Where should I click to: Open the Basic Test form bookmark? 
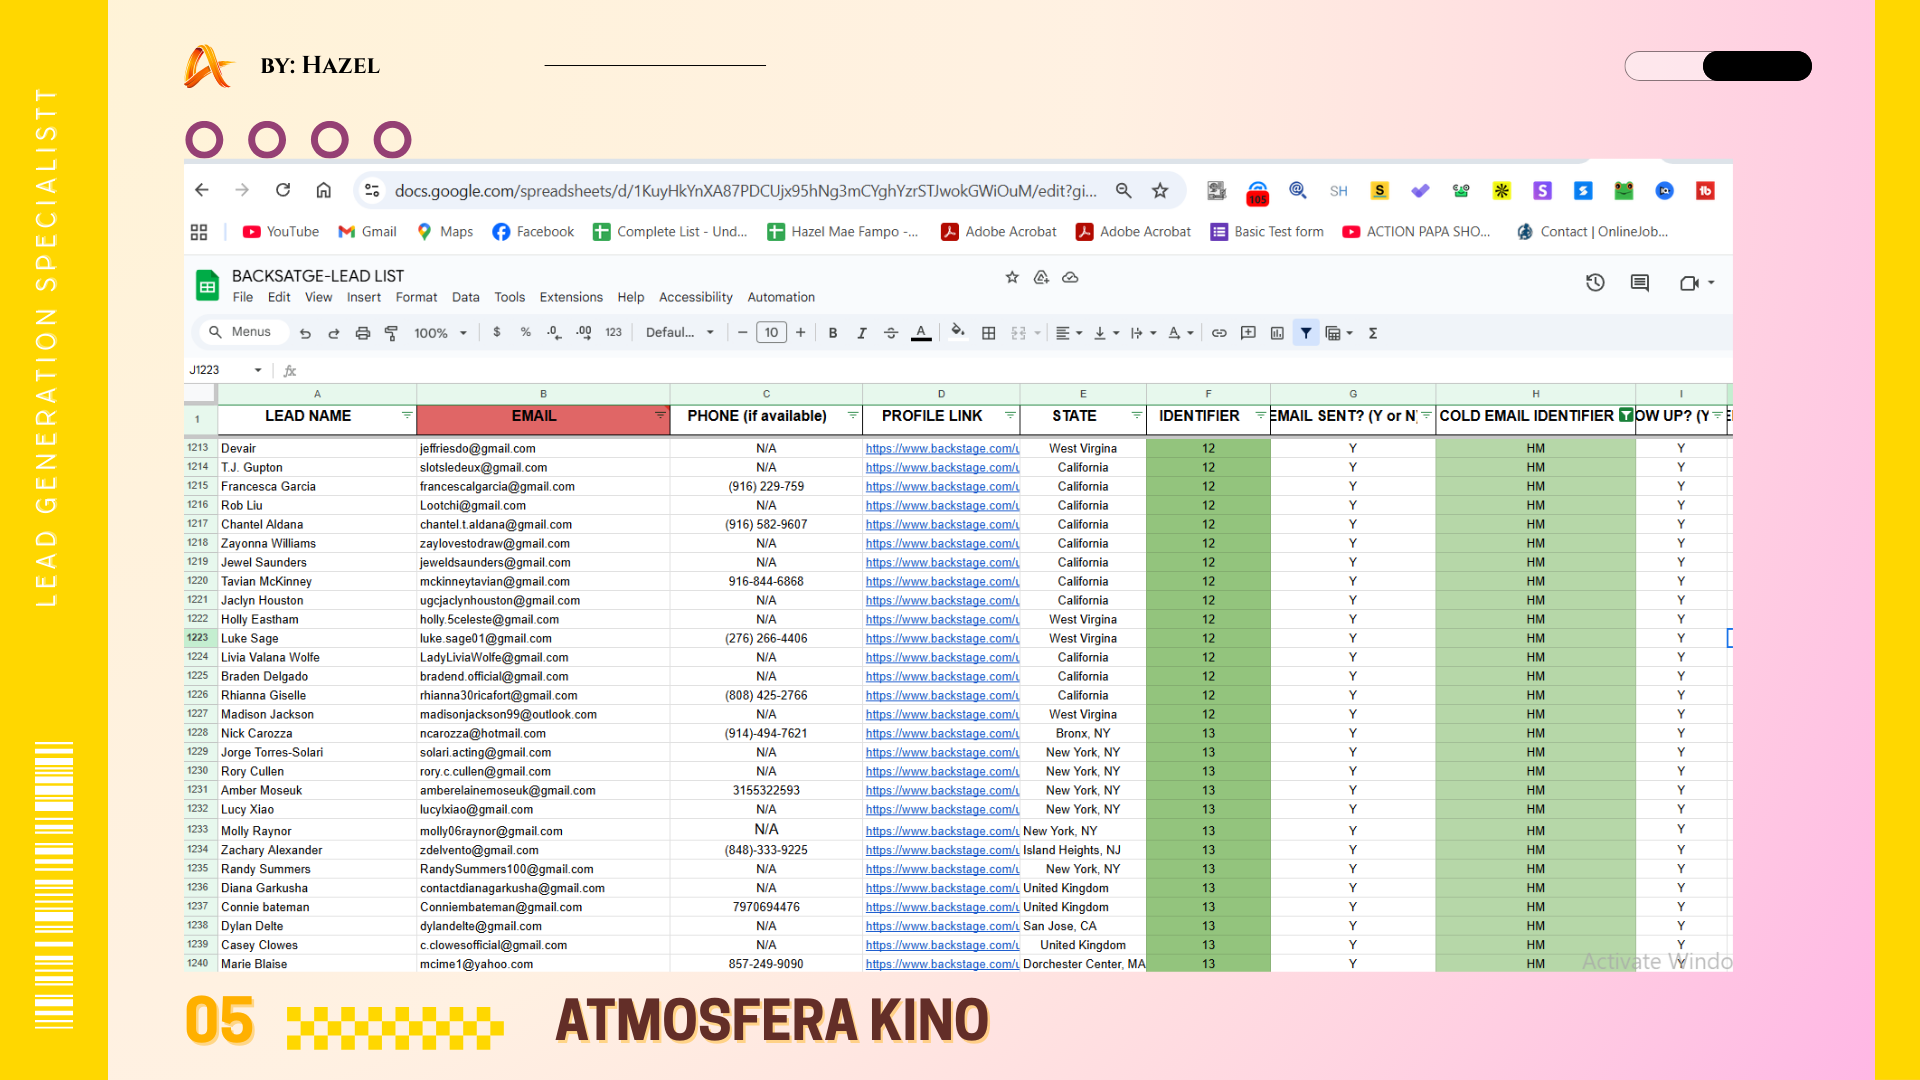coord(1266,231)
